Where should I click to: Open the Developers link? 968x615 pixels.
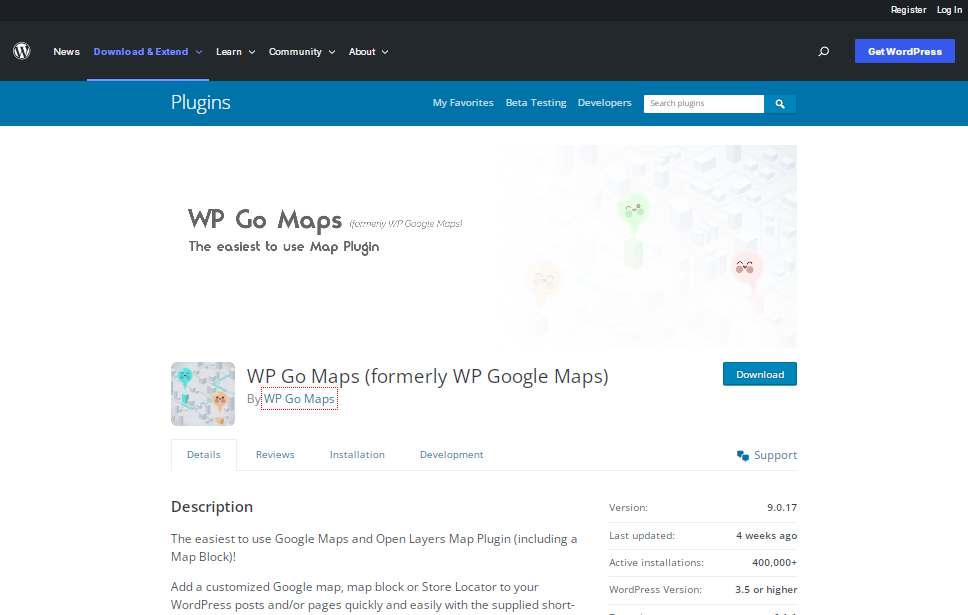[x=604, y=103]
